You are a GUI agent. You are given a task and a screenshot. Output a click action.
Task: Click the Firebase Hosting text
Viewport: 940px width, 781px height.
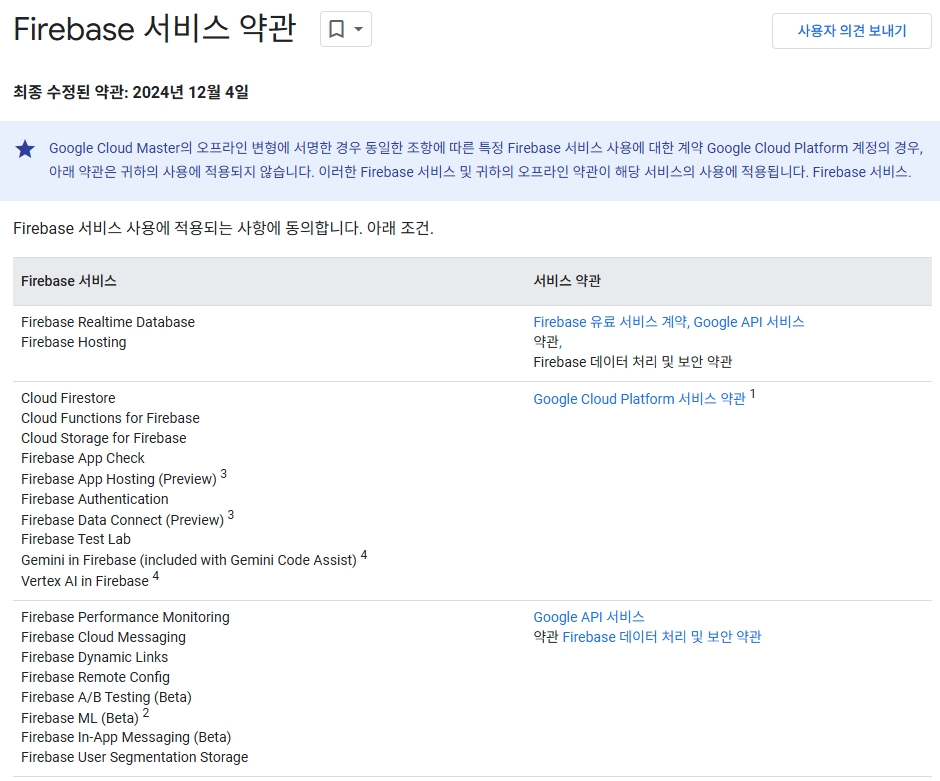pyautogui.click(x=74, y=342)
